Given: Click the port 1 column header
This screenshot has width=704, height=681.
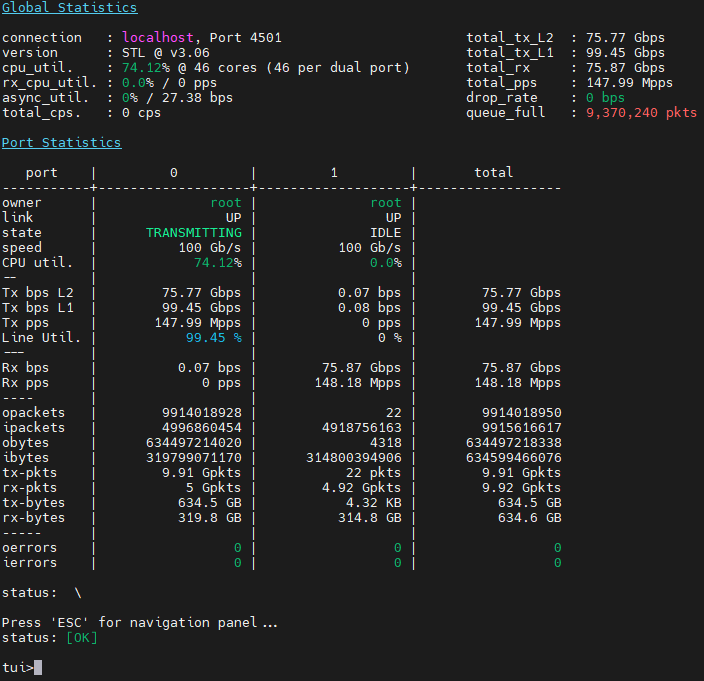Looking at the screenshot, I should tap(333, 173).
